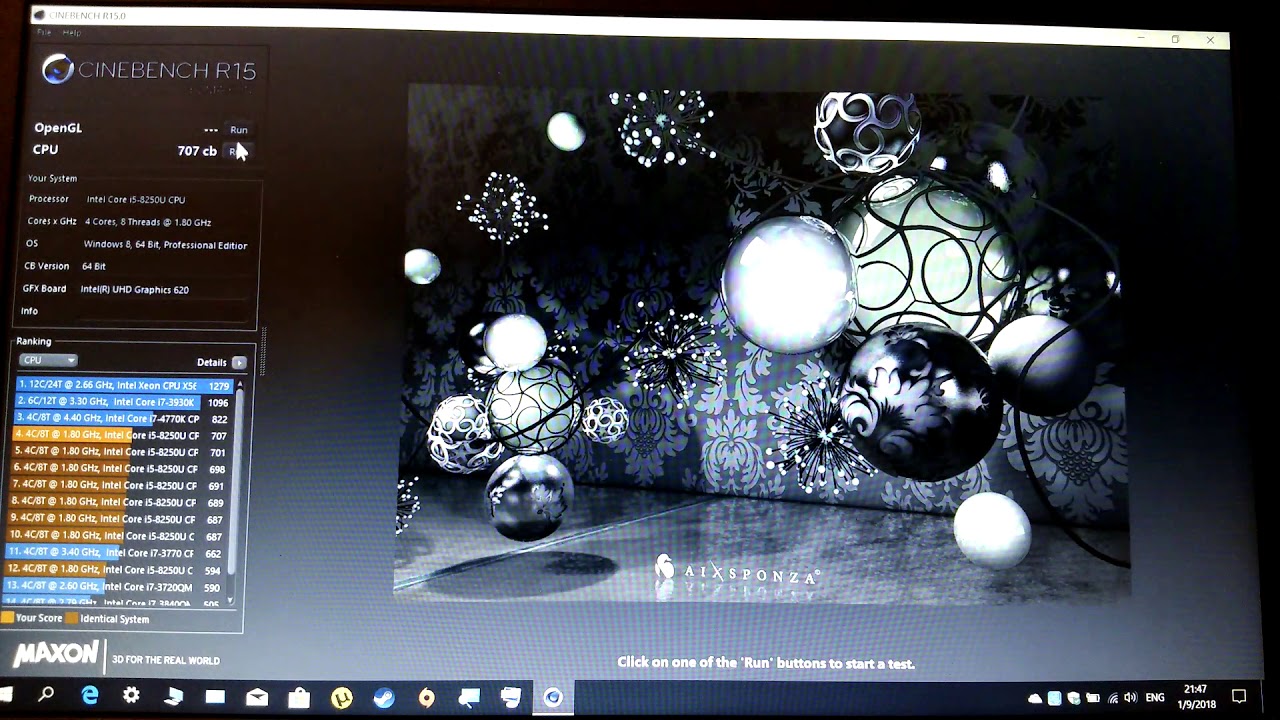Open the laptop-shaped taskbar icon next to Settings
1280x720 pixels.
coord(174,696)
